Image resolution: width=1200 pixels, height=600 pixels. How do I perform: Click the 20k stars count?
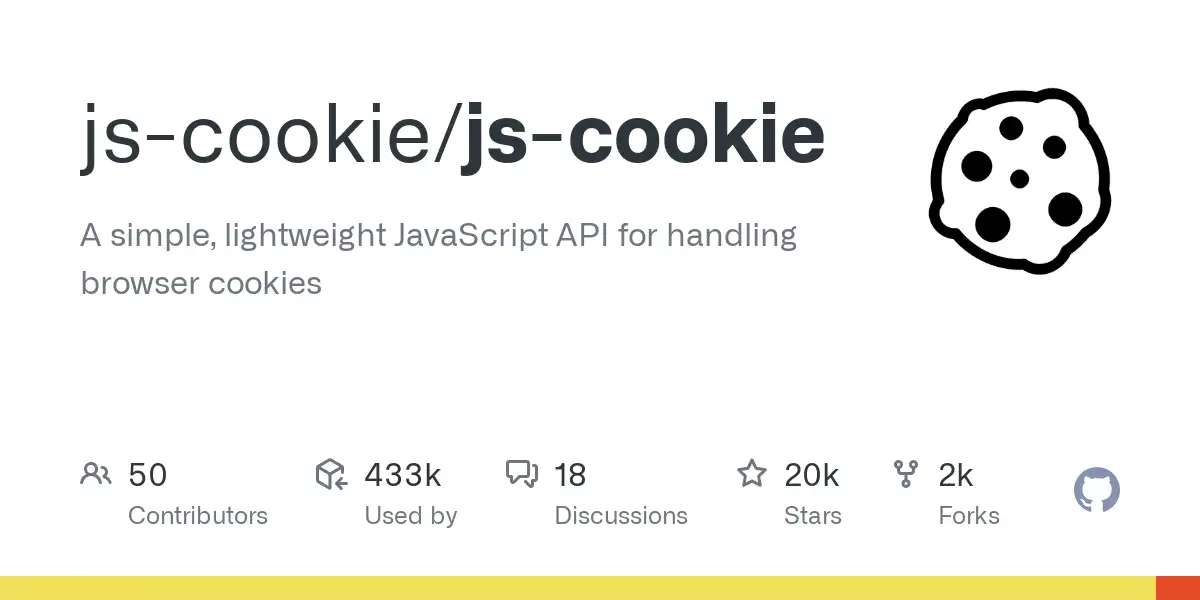[812, 475]
